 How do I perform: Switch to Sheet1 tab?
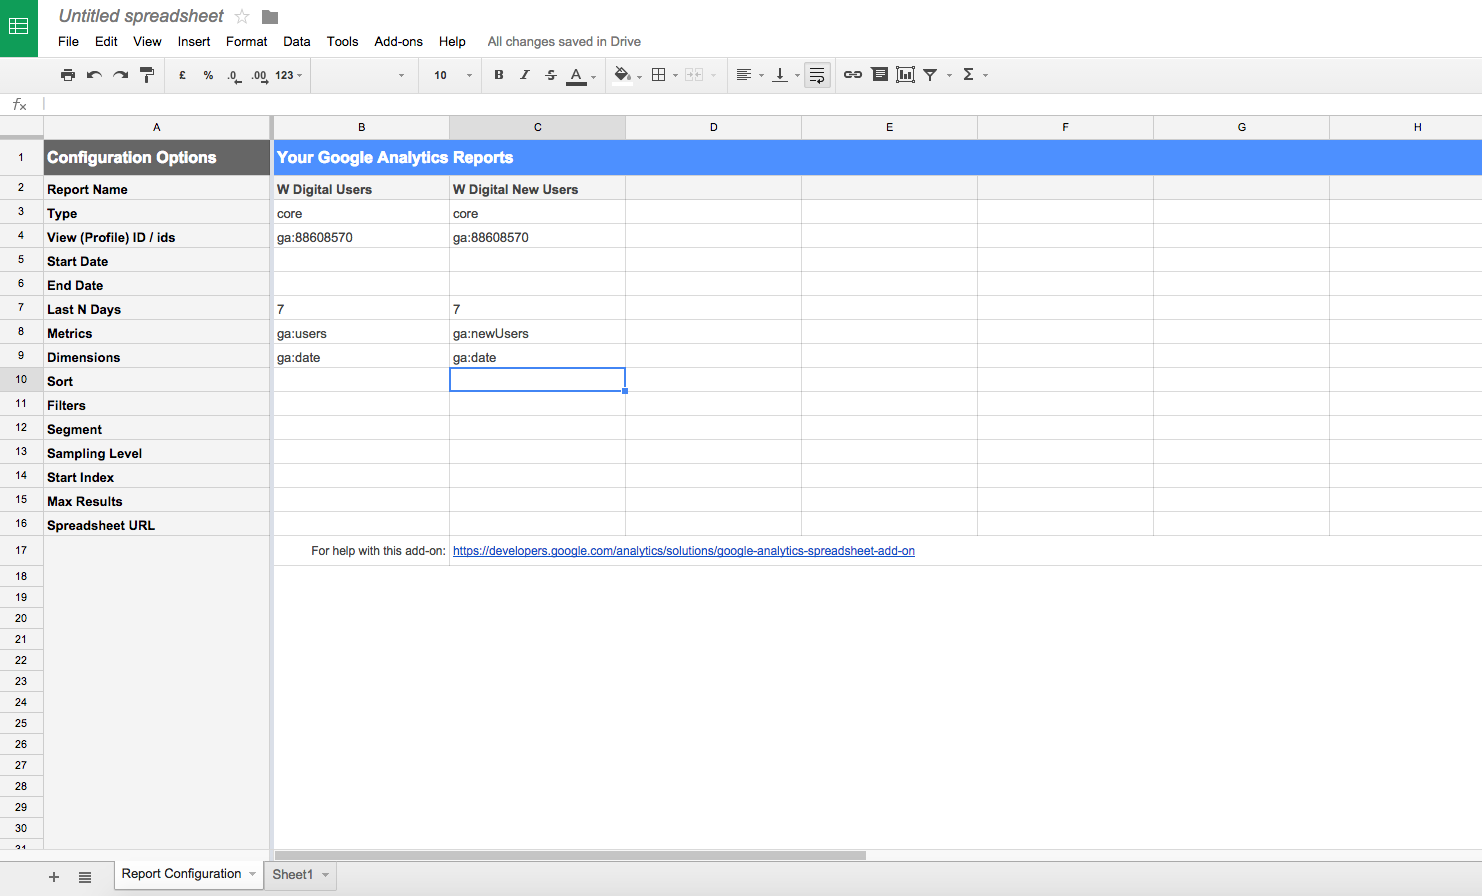point(293,875)
